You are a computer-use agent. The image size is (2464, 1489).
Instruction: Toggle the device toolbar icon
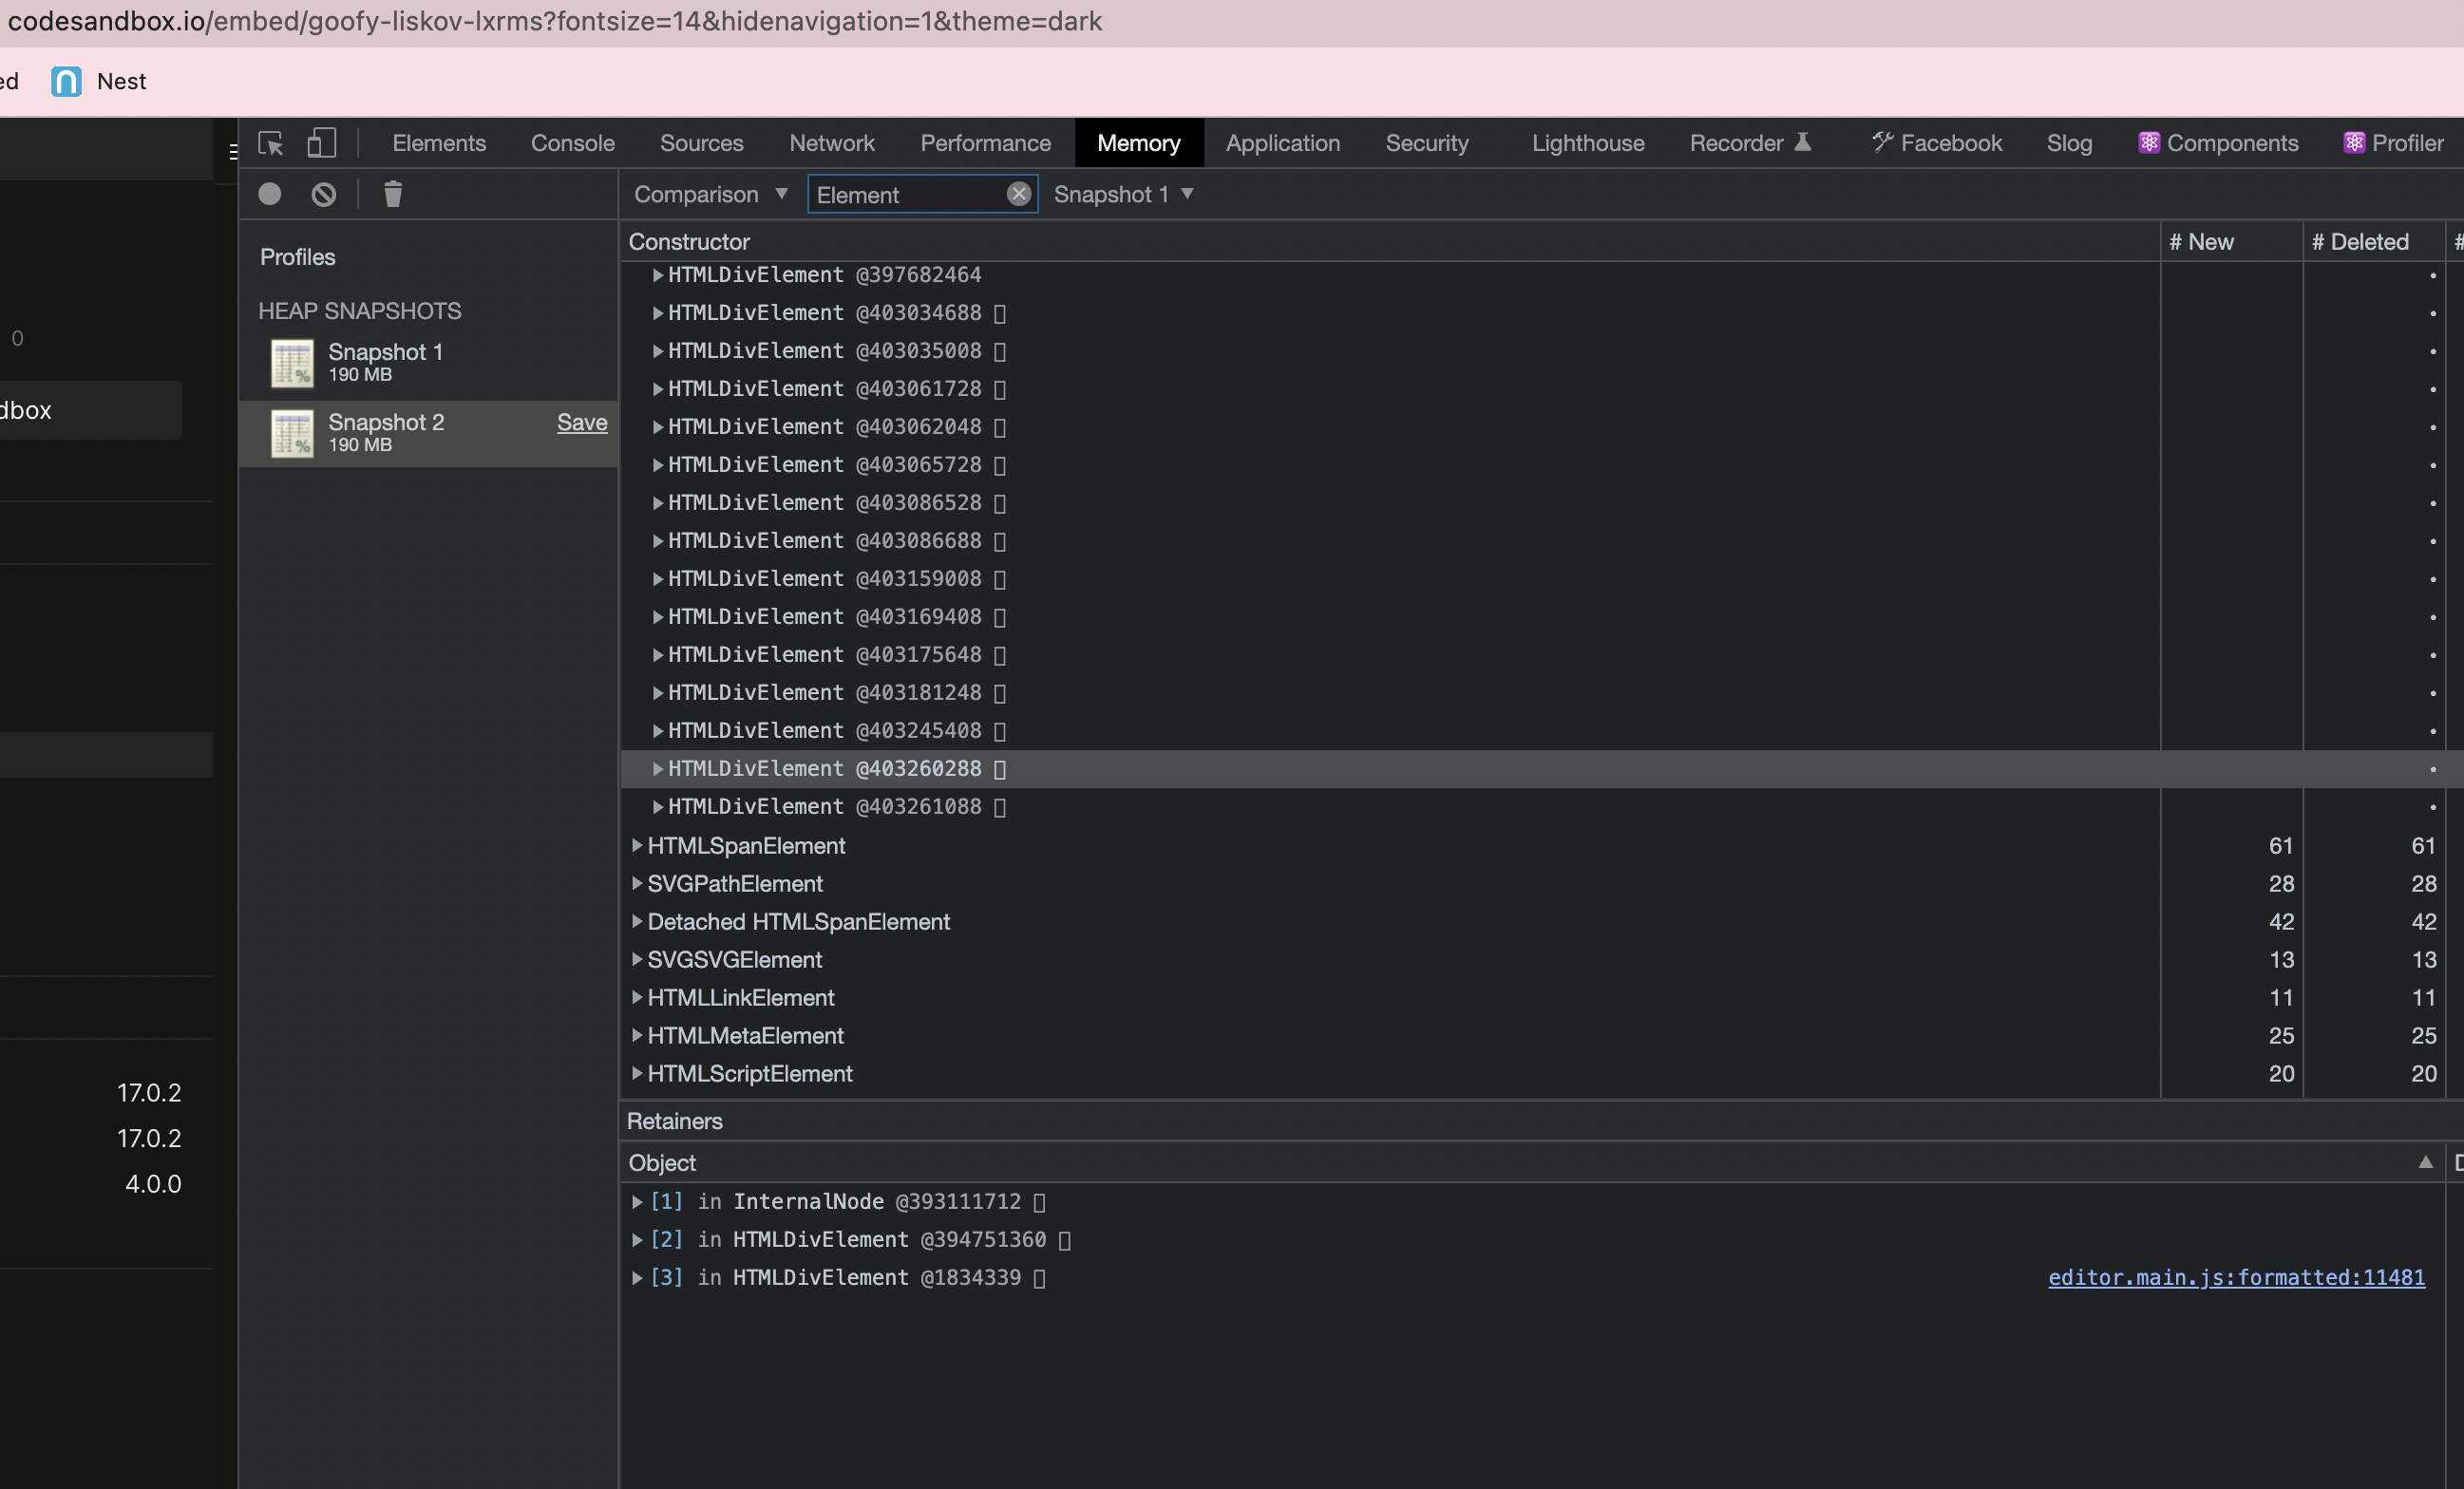(x=321, y=143)
